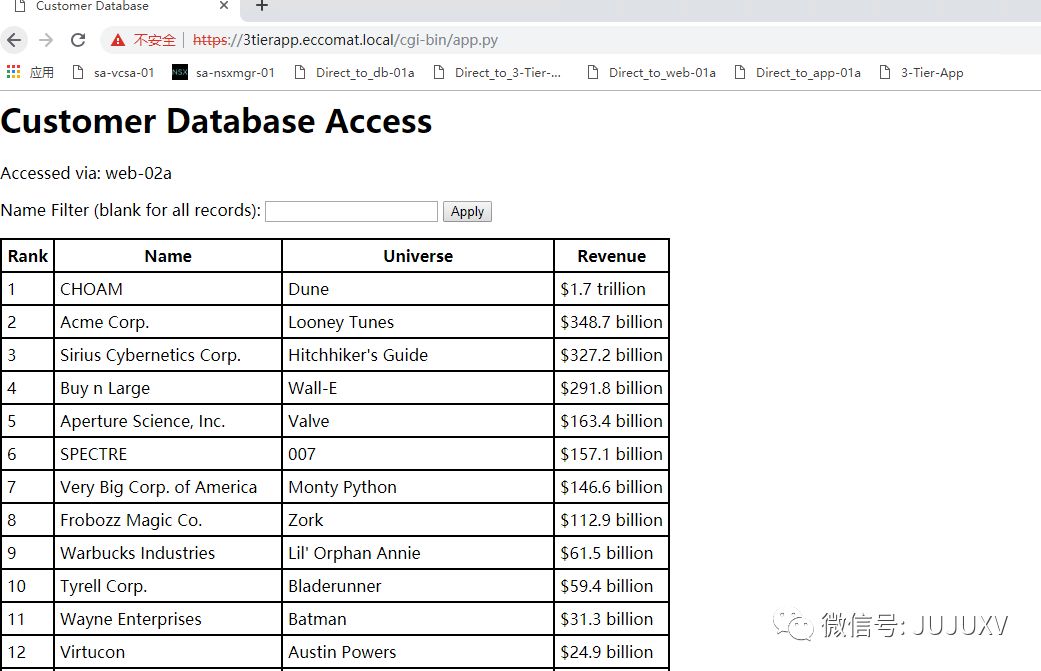The height and width of the screenshot is (671, 1041).
Task: Click the Revenue column header
Action: (x=611, y=256)
